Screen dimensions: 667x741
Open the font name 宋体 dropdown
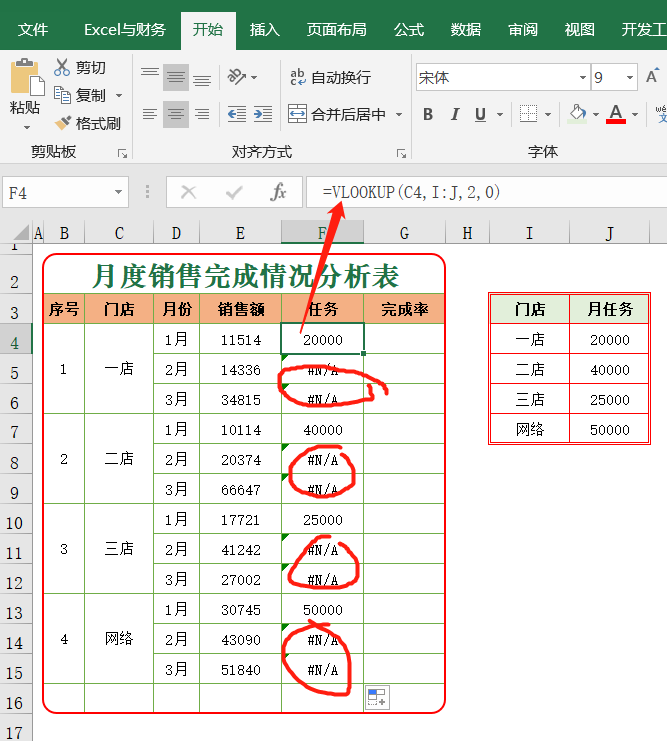[x=582, y=78]
